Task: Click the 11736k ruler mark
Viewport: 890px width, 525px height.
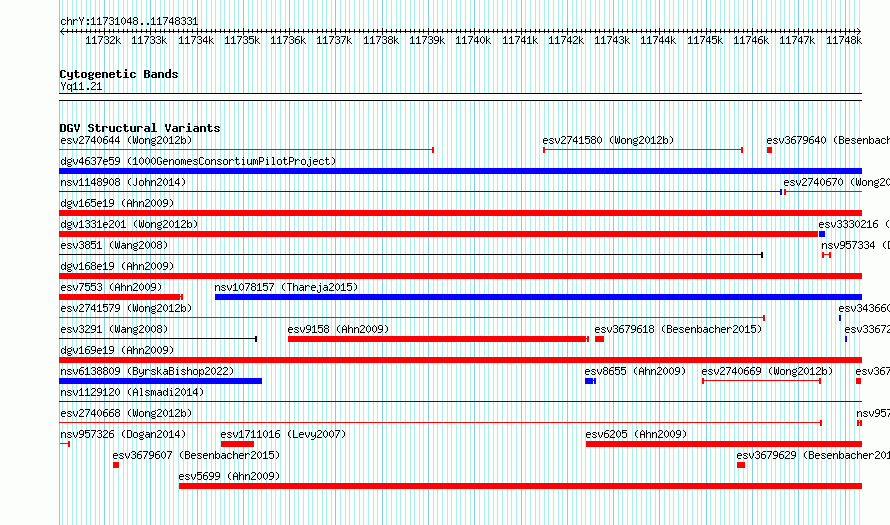Action: click(288, 40)
